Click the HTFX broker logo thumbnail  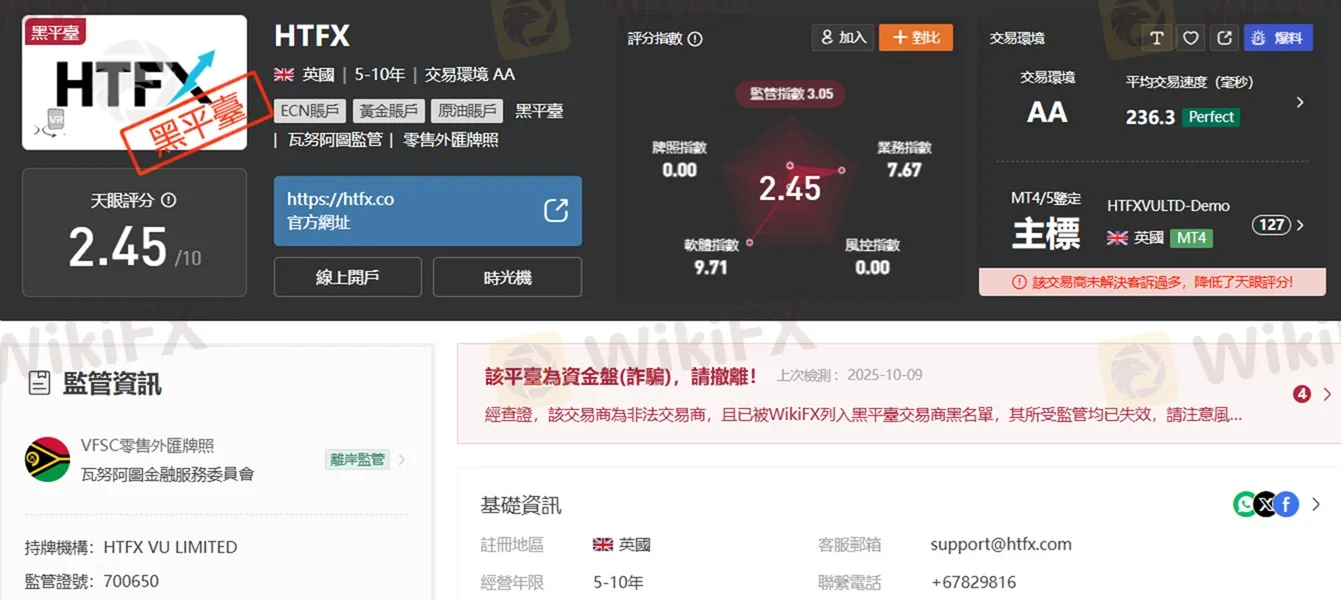(134, 83)
